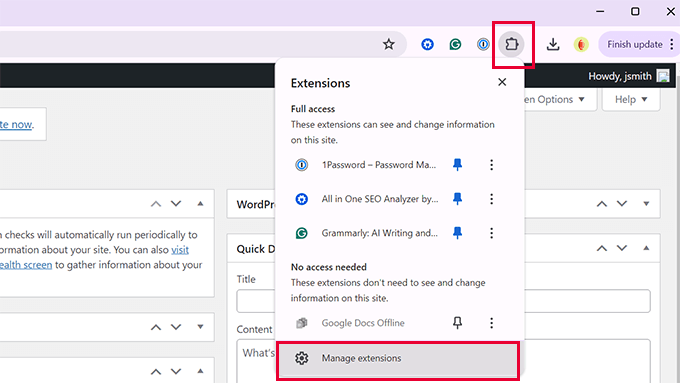Open more options for 1Password

491,165
